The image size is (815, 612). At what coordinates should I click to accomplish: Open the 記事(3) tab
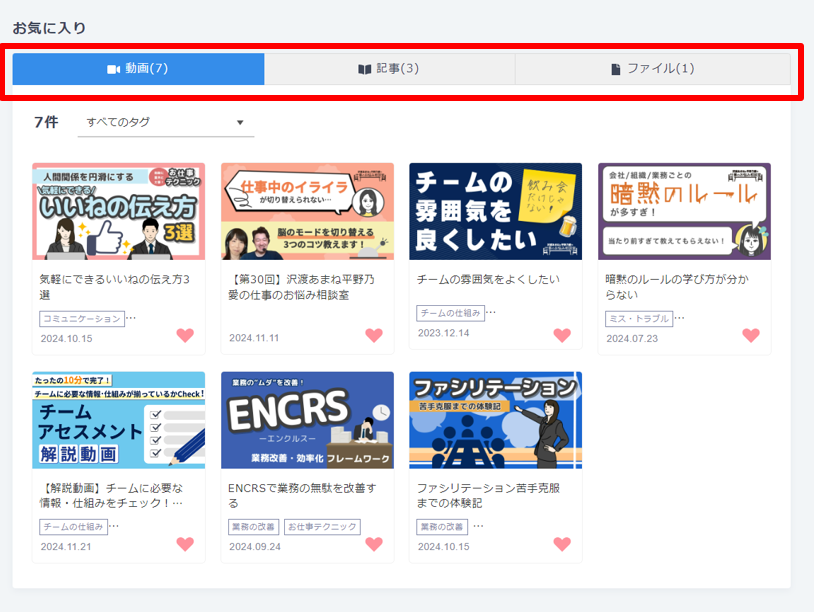(x=389, y=69)
